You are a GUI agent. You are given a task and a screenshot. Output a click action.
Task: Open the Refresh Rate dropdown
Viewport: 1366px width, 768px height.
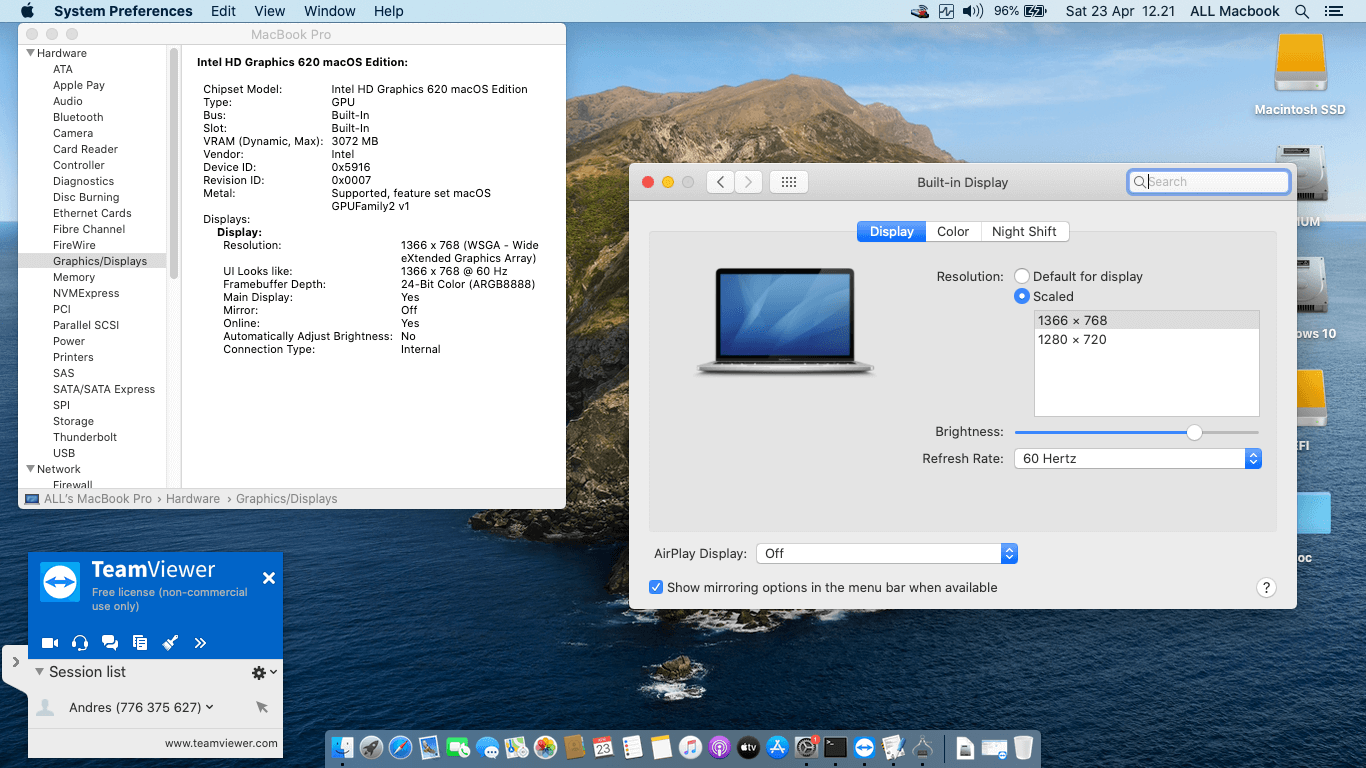pos(1138,458)
